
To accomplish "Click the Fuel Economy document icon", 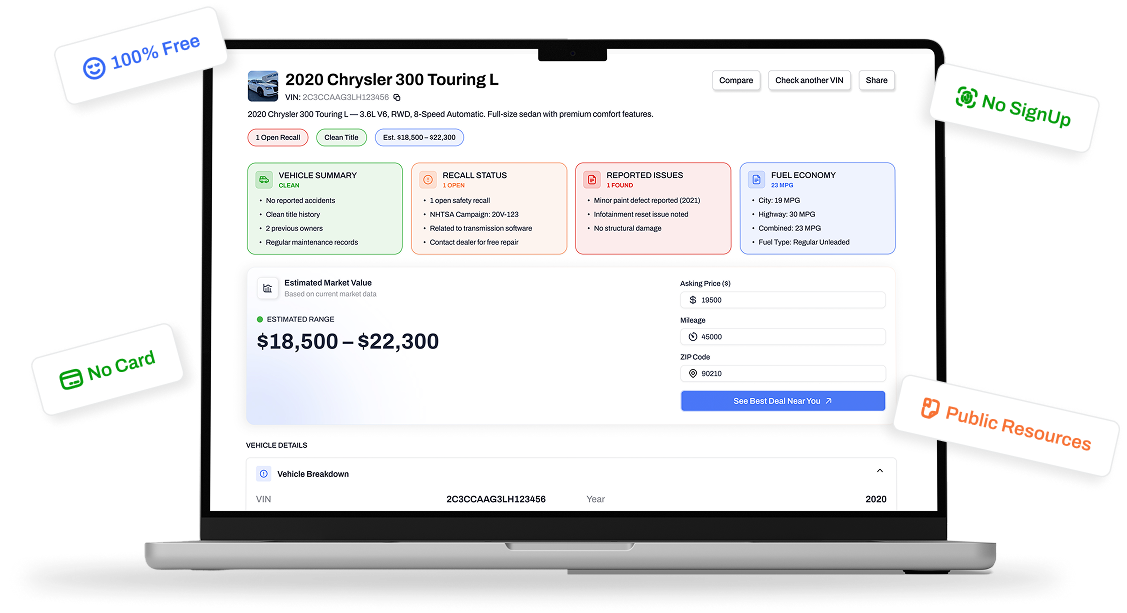I will pyautogui.click(x=757, y=180).
